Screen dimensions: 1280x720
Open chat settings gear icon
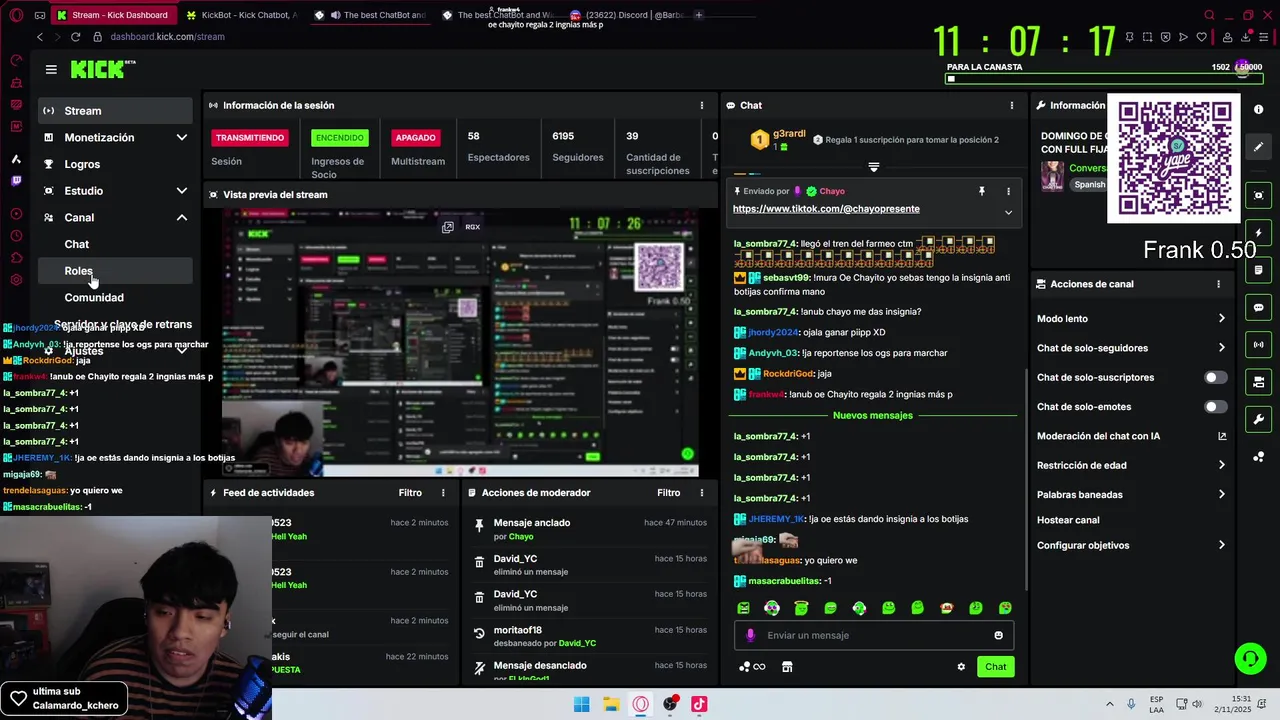pyautogui.click(x=961, y=667)
